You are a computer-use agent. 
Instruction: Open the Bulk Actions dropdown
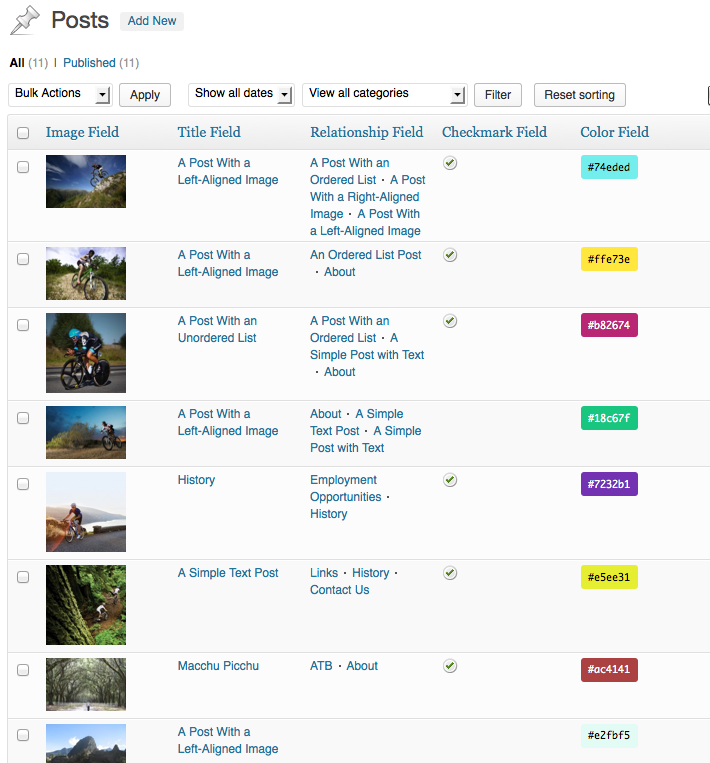click(60, 94)
